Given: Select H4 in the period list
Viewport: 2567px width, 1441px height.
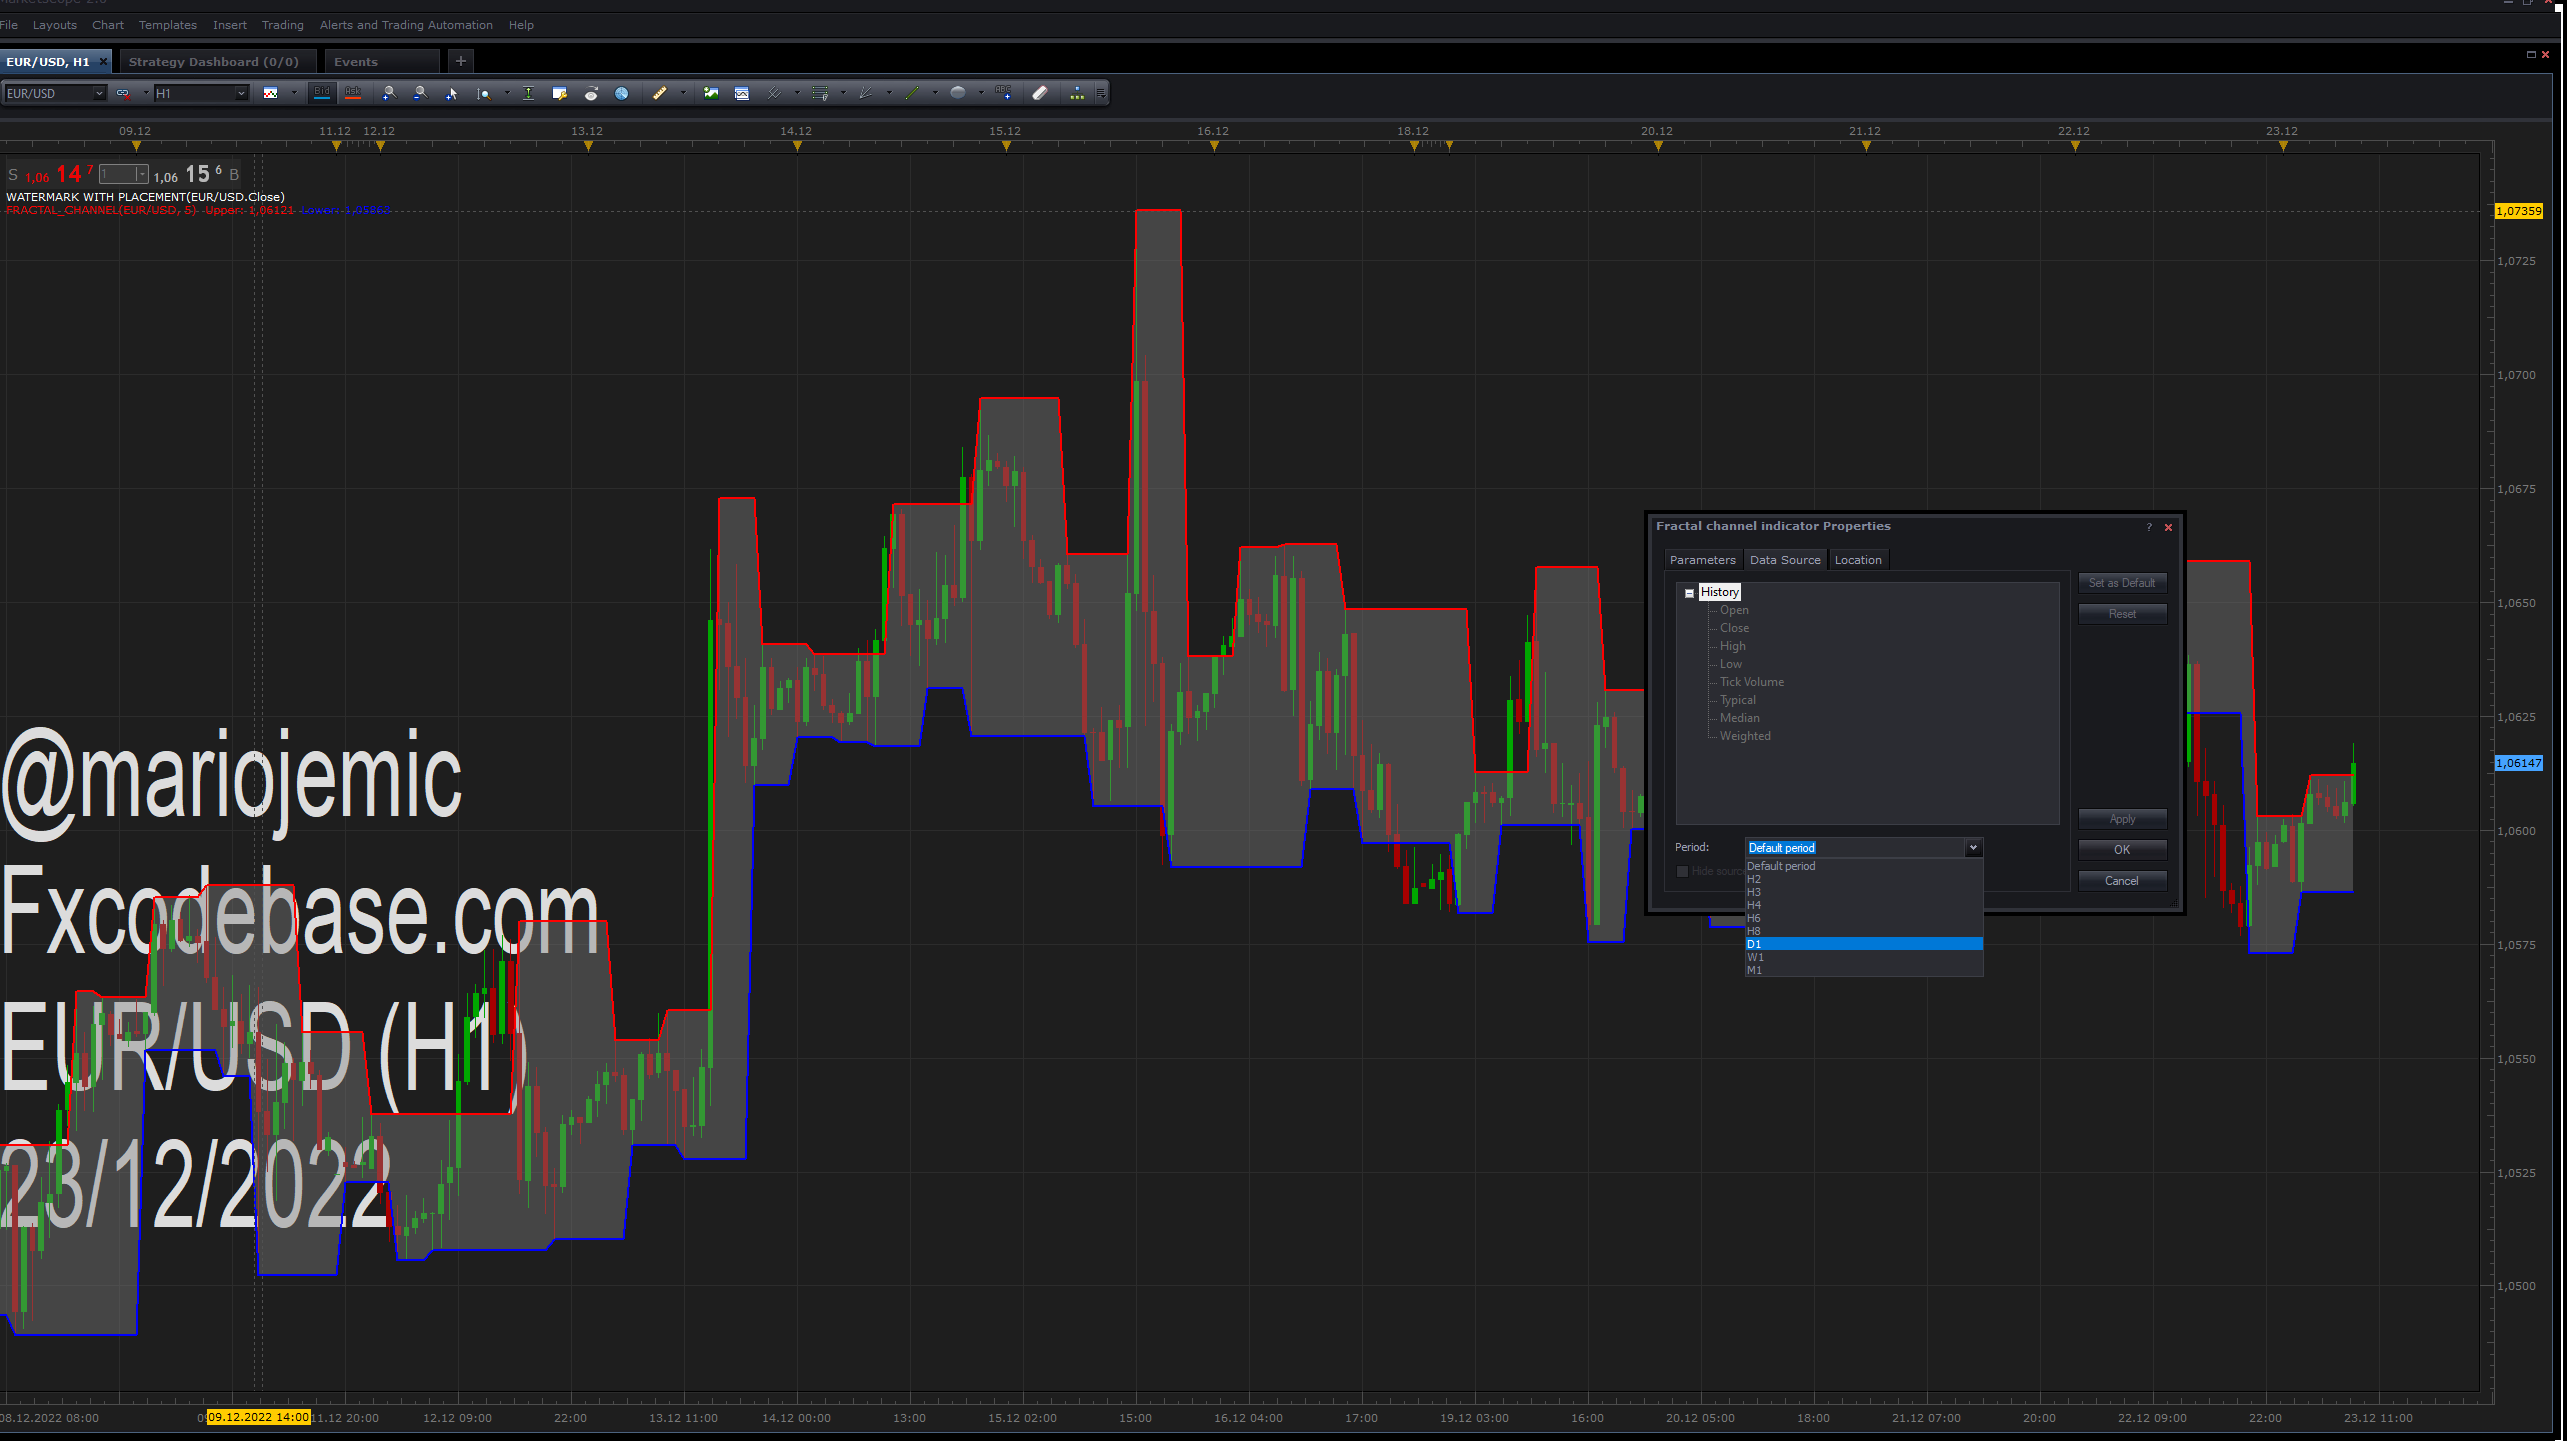Looking at the screenshot, I should 1864,905.
